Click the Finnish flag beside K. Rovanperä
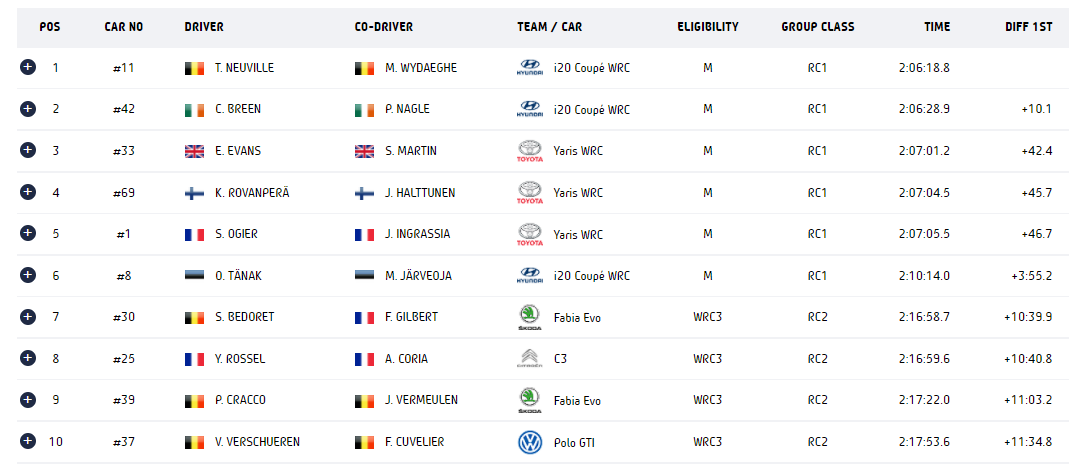This screenshot has width=1069, height=464. pos(194,193)
